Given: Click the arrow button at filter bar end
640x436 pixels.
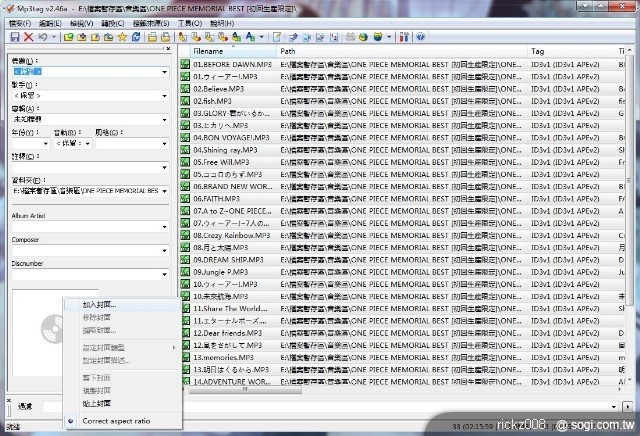Looking at the screenshot, I should 628,407.
